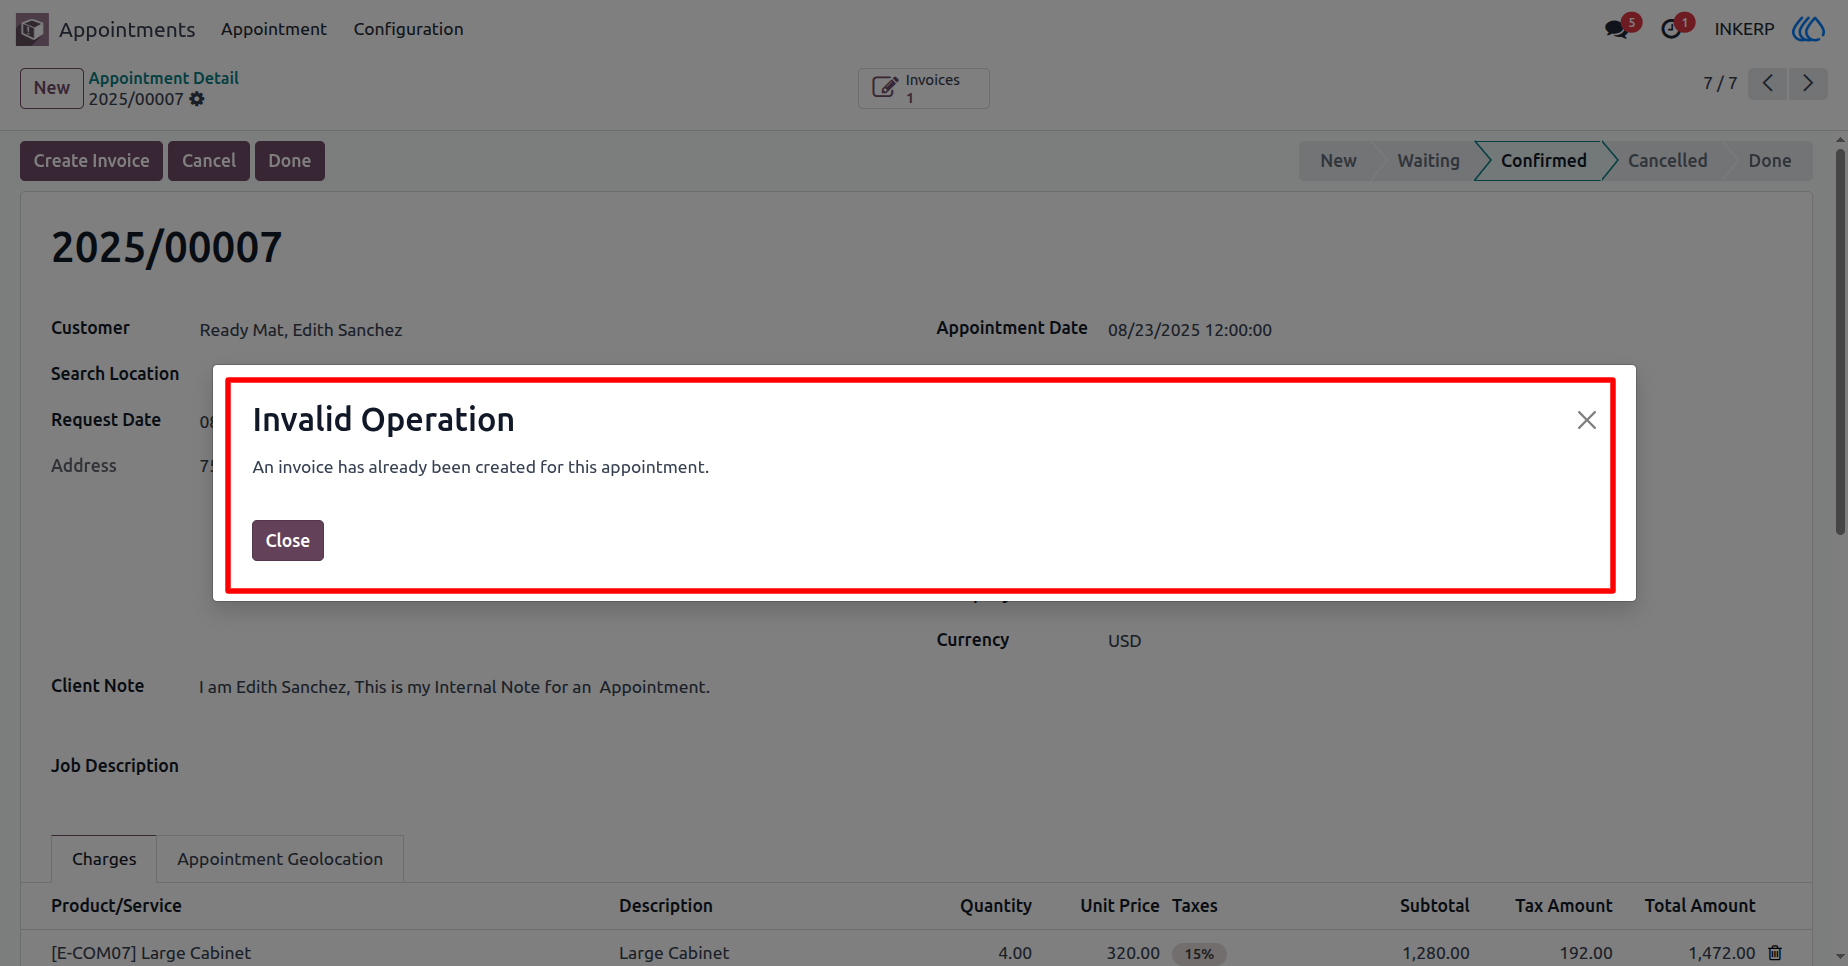Click the unit price value 320.00
This screenshot has width=1848, height=966.
(1133, 953)
